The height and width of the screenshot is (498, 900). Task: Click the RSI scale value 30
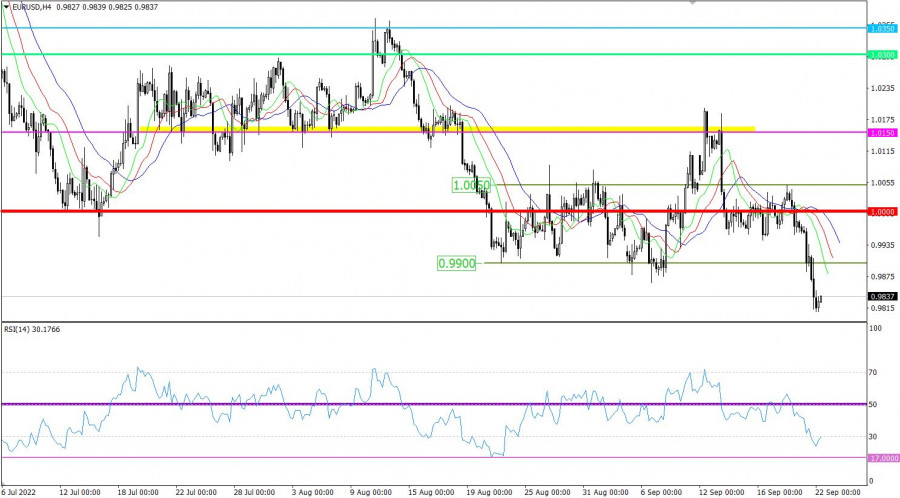click(873, 436)
